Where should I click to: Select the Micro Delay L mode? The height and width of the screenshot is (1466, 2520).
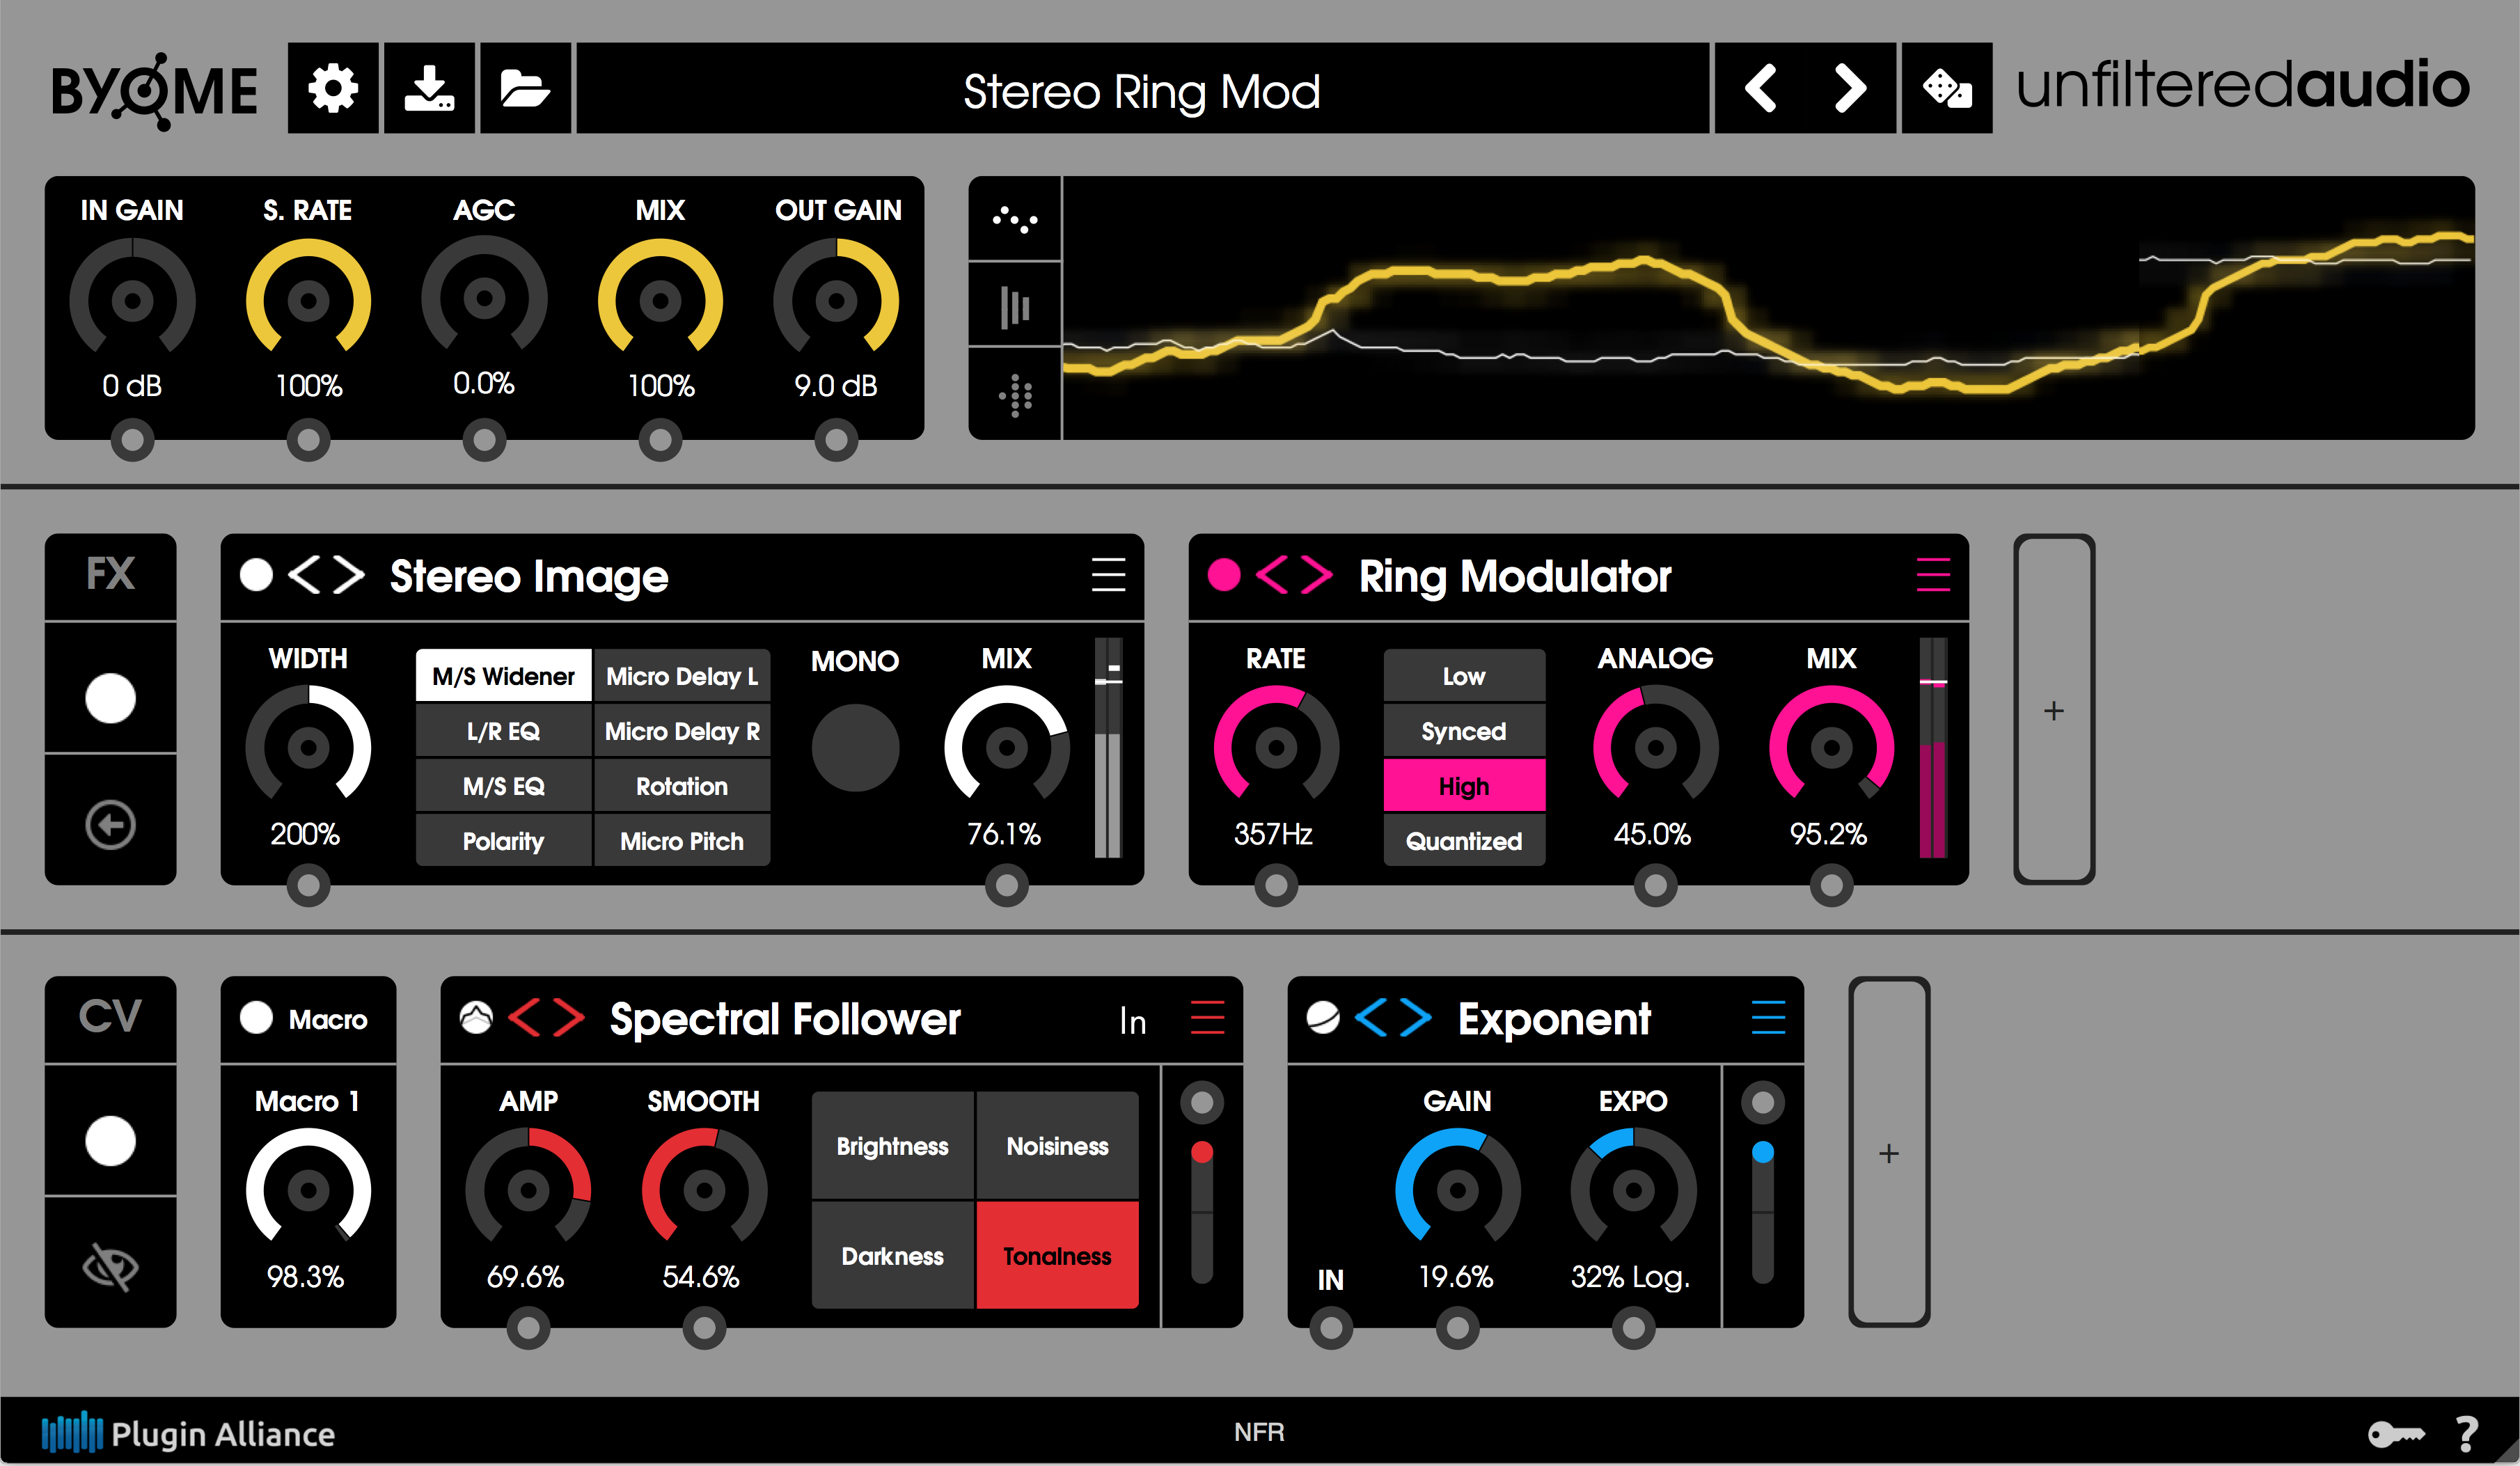click(x=682, y=676)
